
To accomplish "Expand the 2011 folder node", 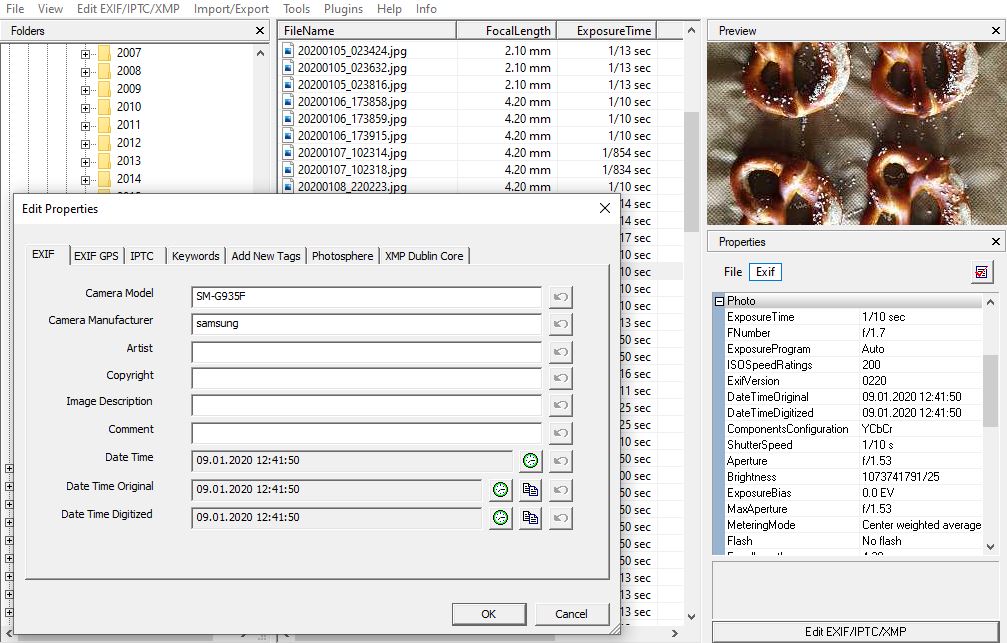I will 85,126.
